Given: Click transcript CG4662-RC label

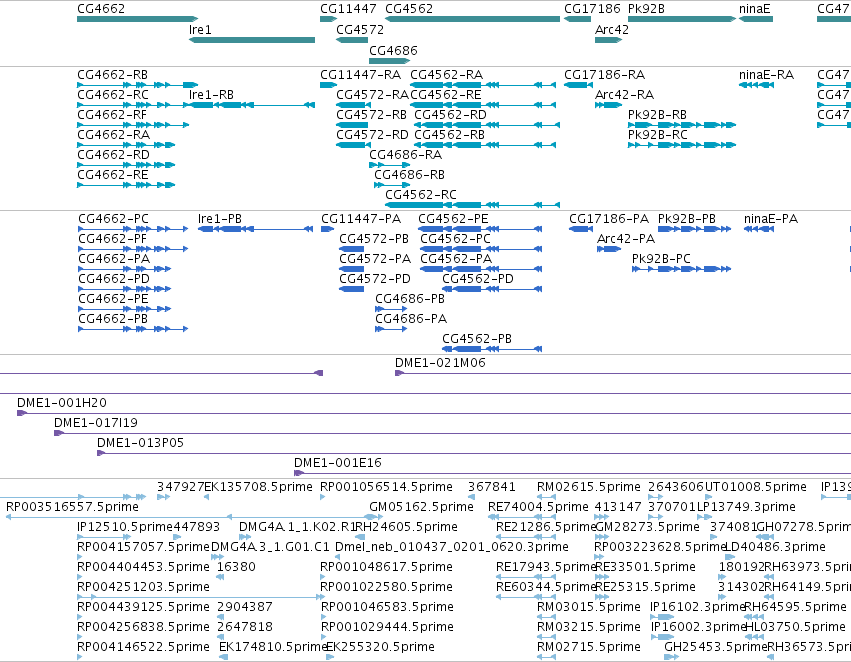Looking at the screenshot, I should pos(113,94).
